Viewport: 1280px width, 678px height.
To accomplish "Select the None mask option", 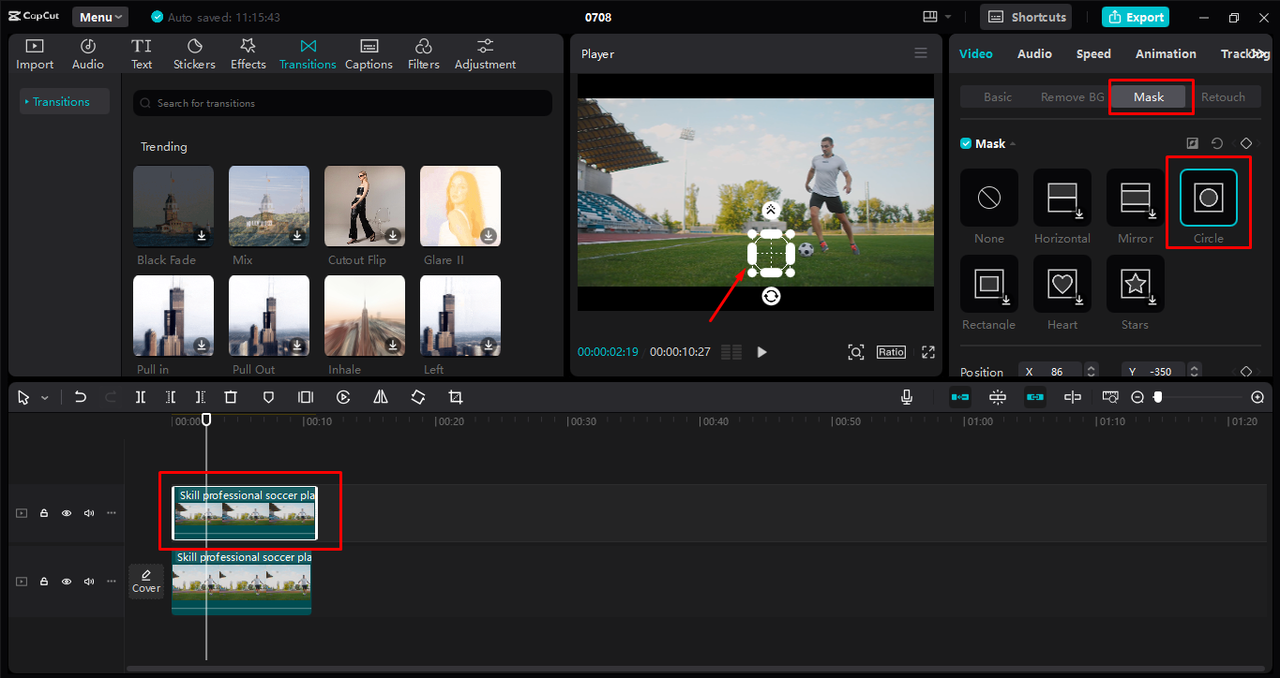I will [x=989, y=197].
